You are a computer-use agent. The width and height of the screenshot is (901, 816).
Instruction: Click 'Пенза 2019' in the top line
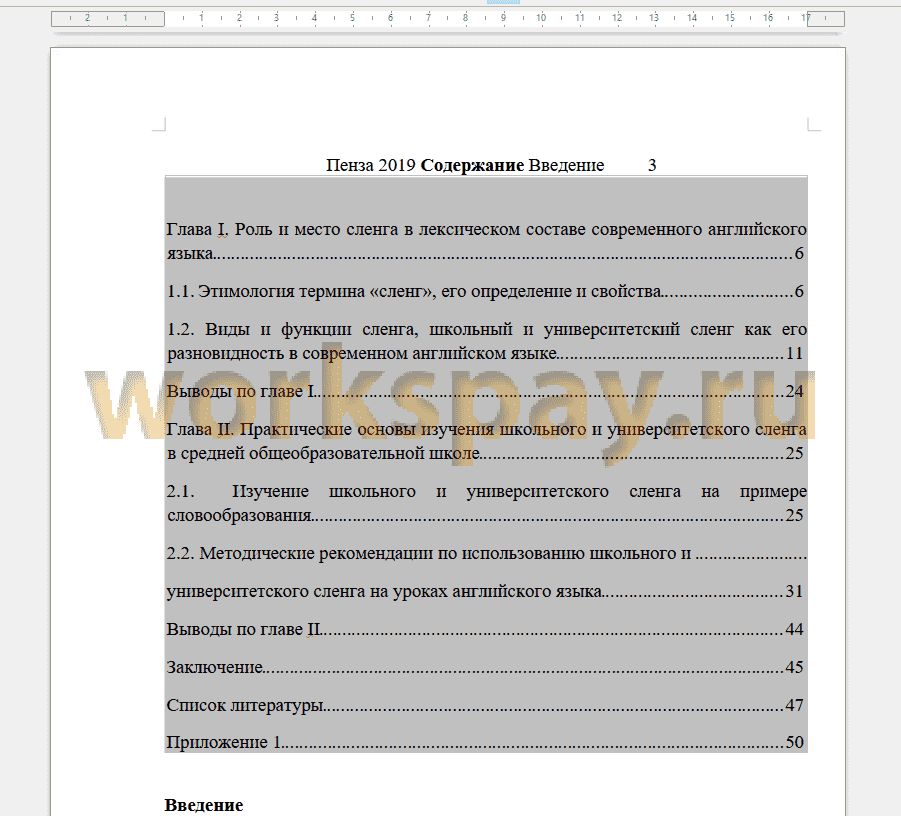tap(371, 165)
